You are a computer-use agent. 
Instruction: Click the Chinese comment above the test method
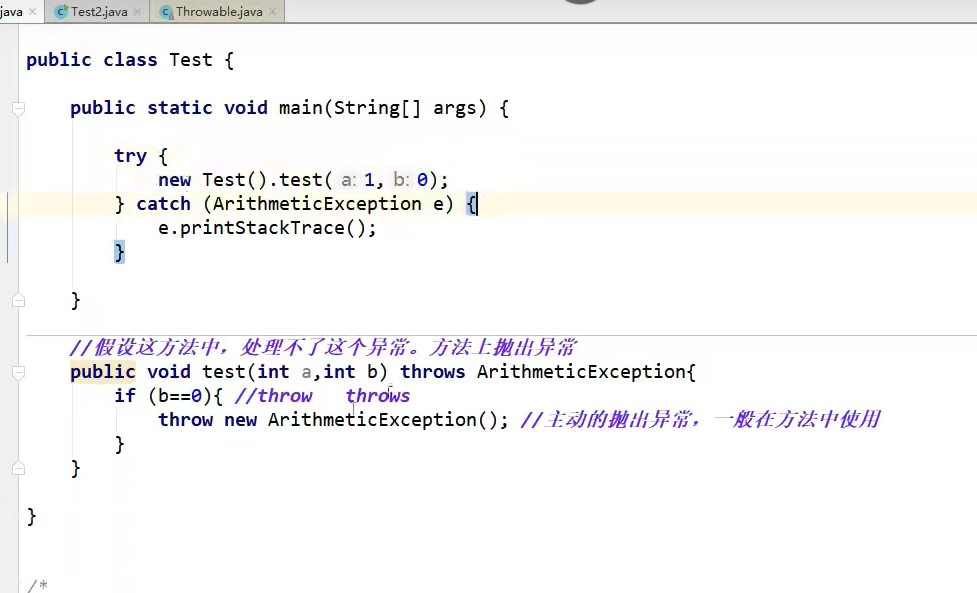(323, 347)
